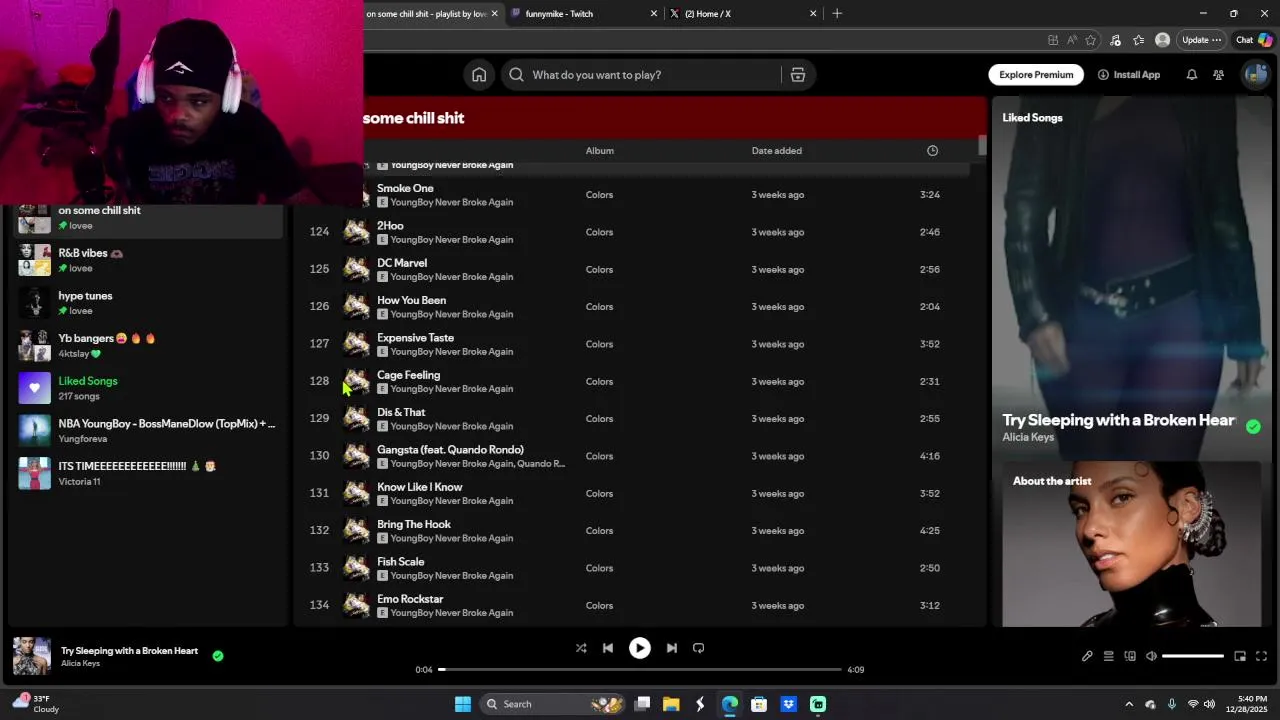Open Microsoft Store from taskbar
The height and width of the screenshot is (720, 1280).
pos(759,704)
